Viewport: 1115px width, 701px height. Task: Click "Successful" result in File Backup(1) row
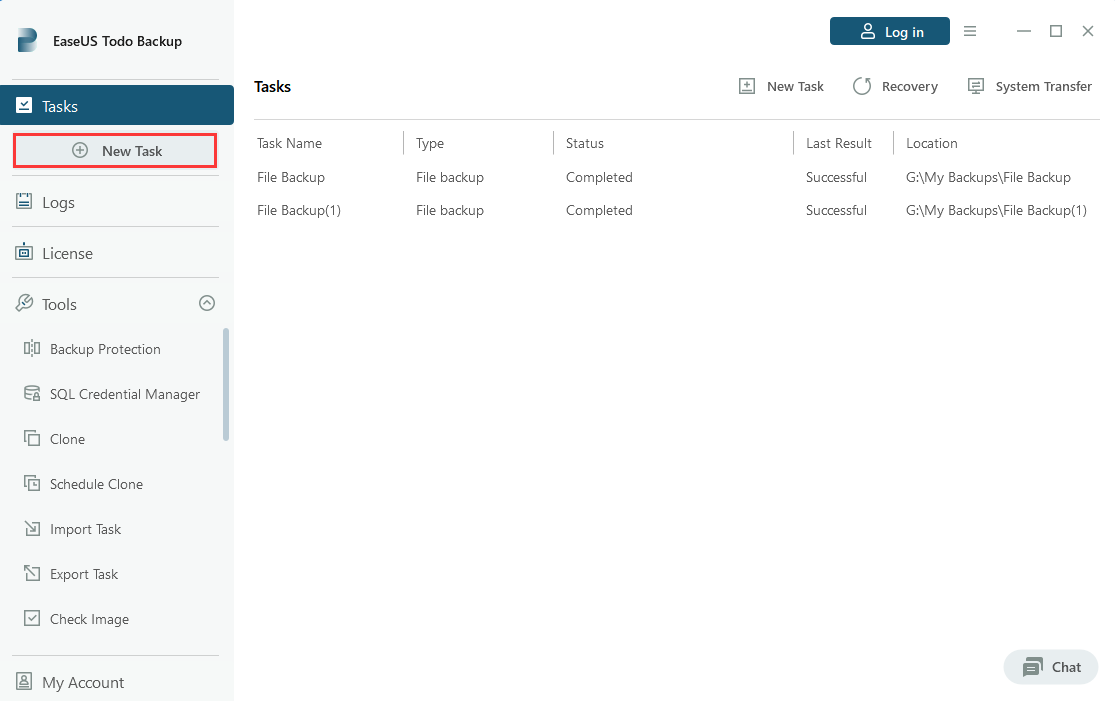pos(836,210)
